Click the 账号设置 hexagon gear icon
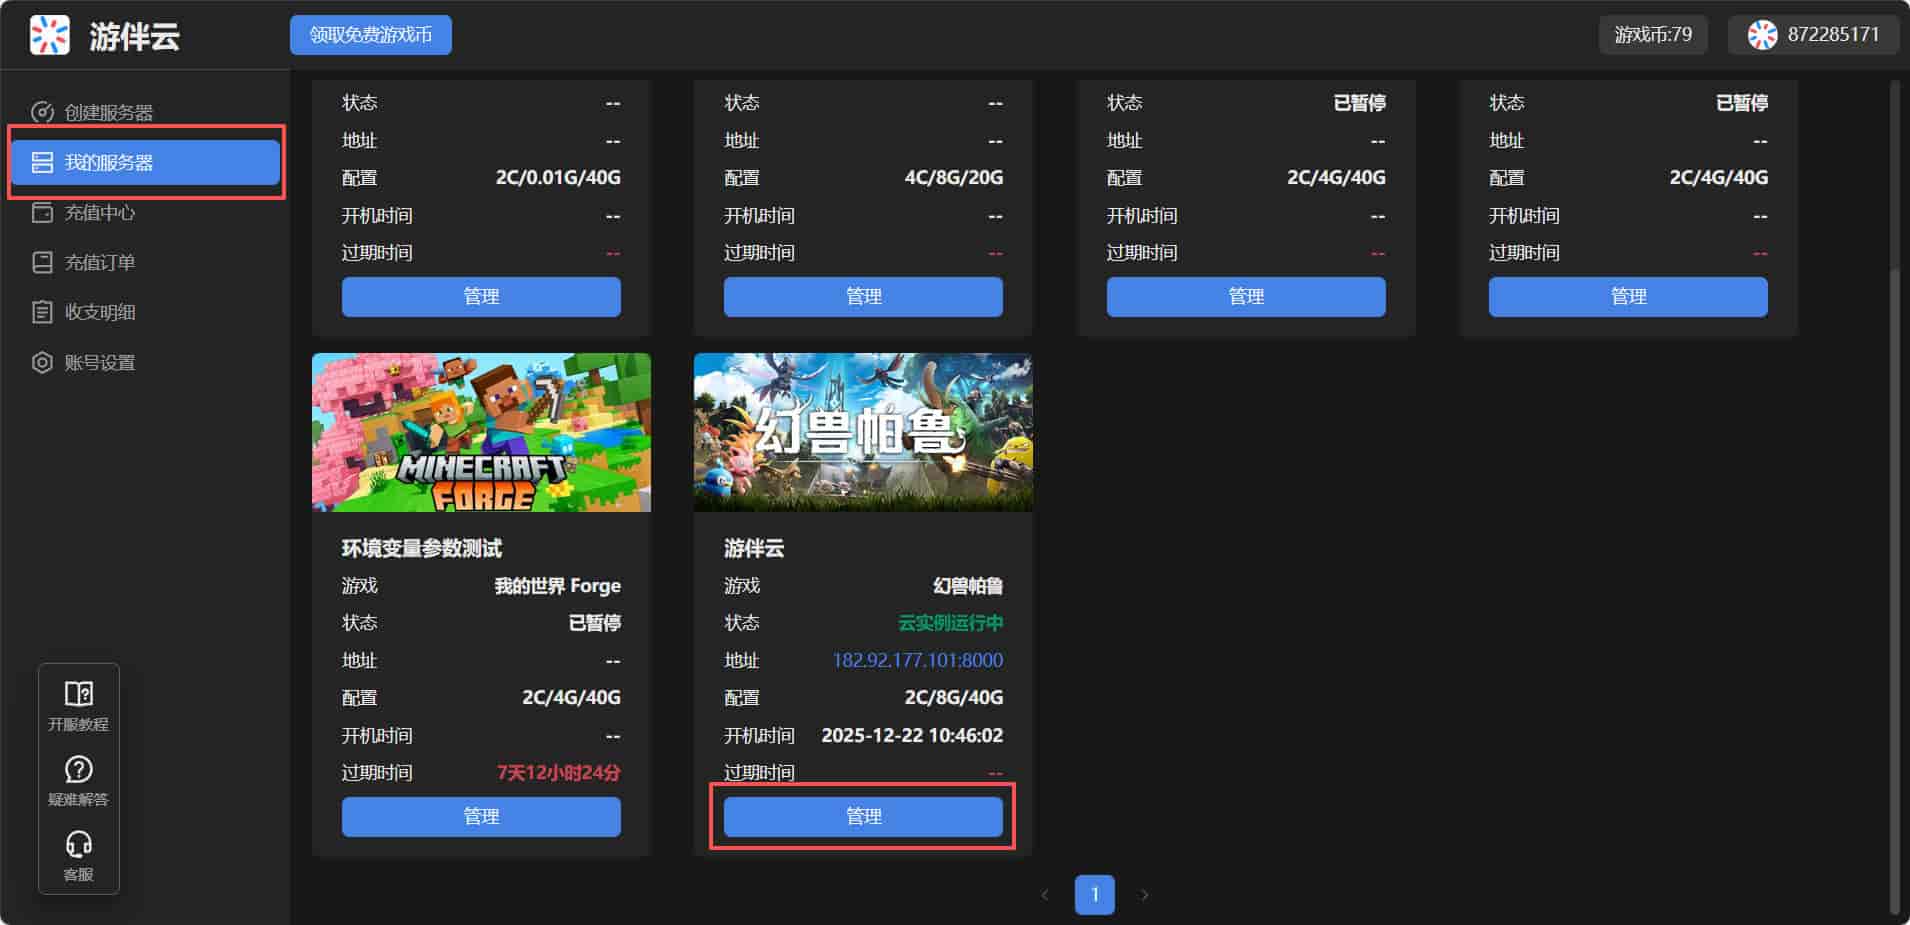This screenshot has height=925, width=1910. coord(42,362)
